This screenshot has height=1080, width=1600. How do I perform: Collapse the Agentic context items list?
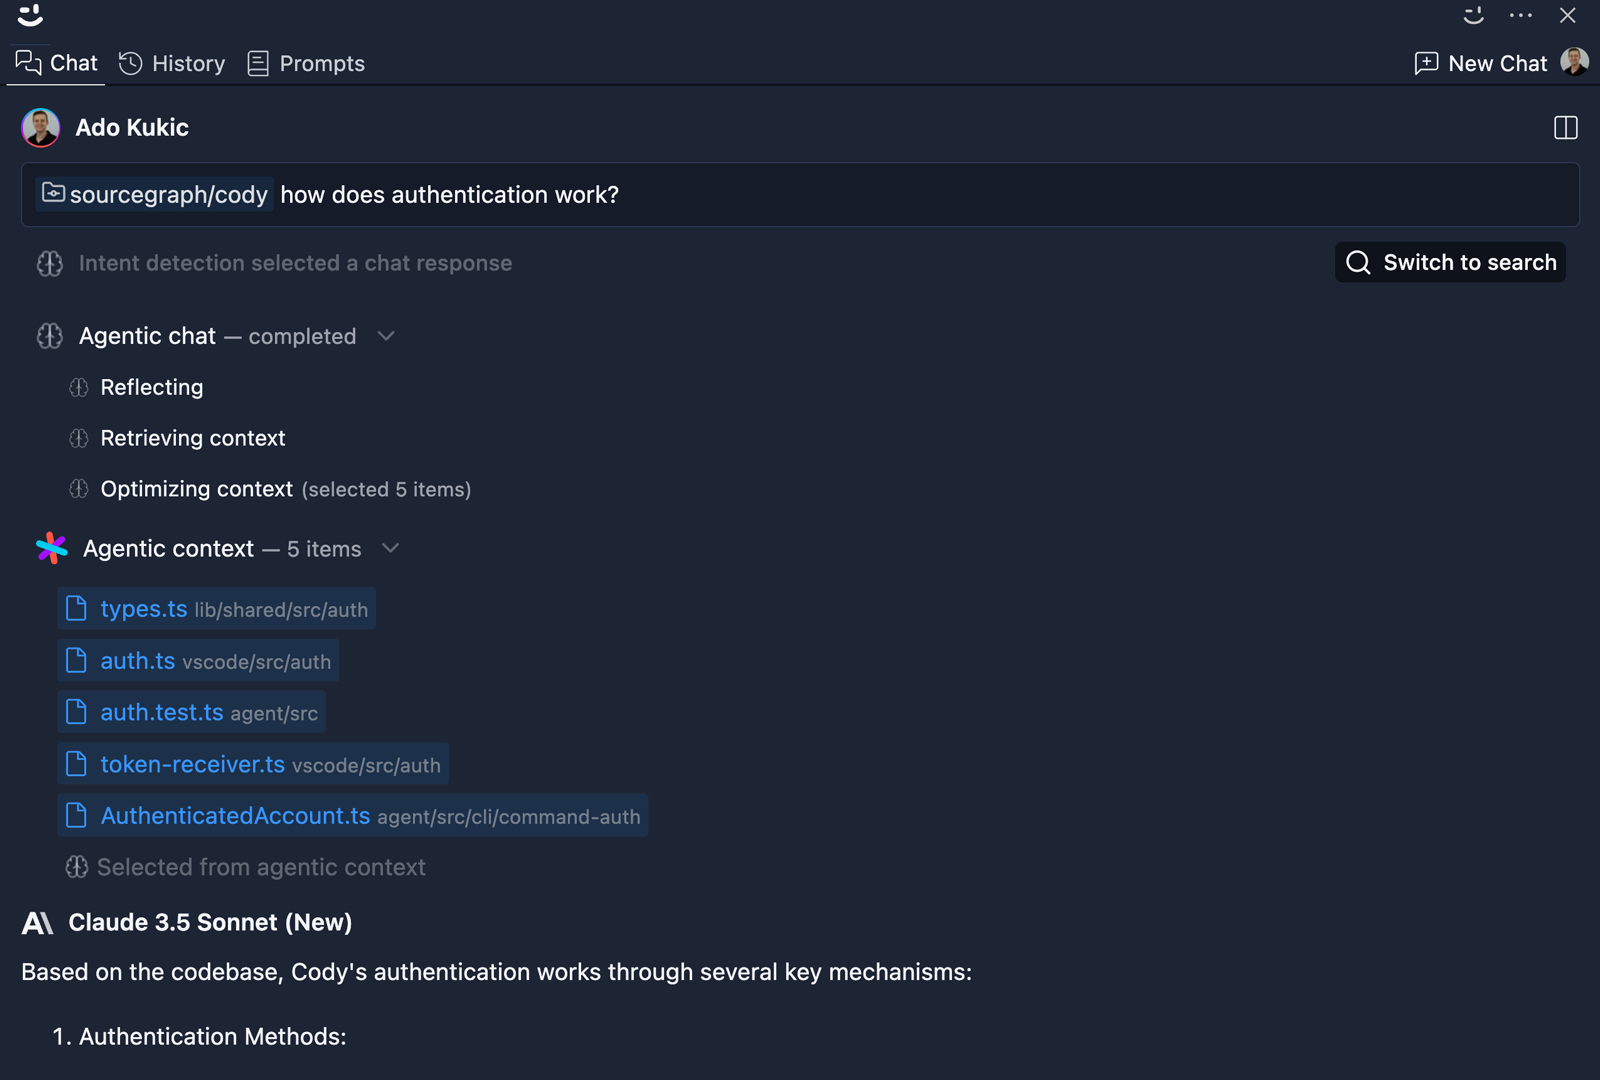[391, 548]
